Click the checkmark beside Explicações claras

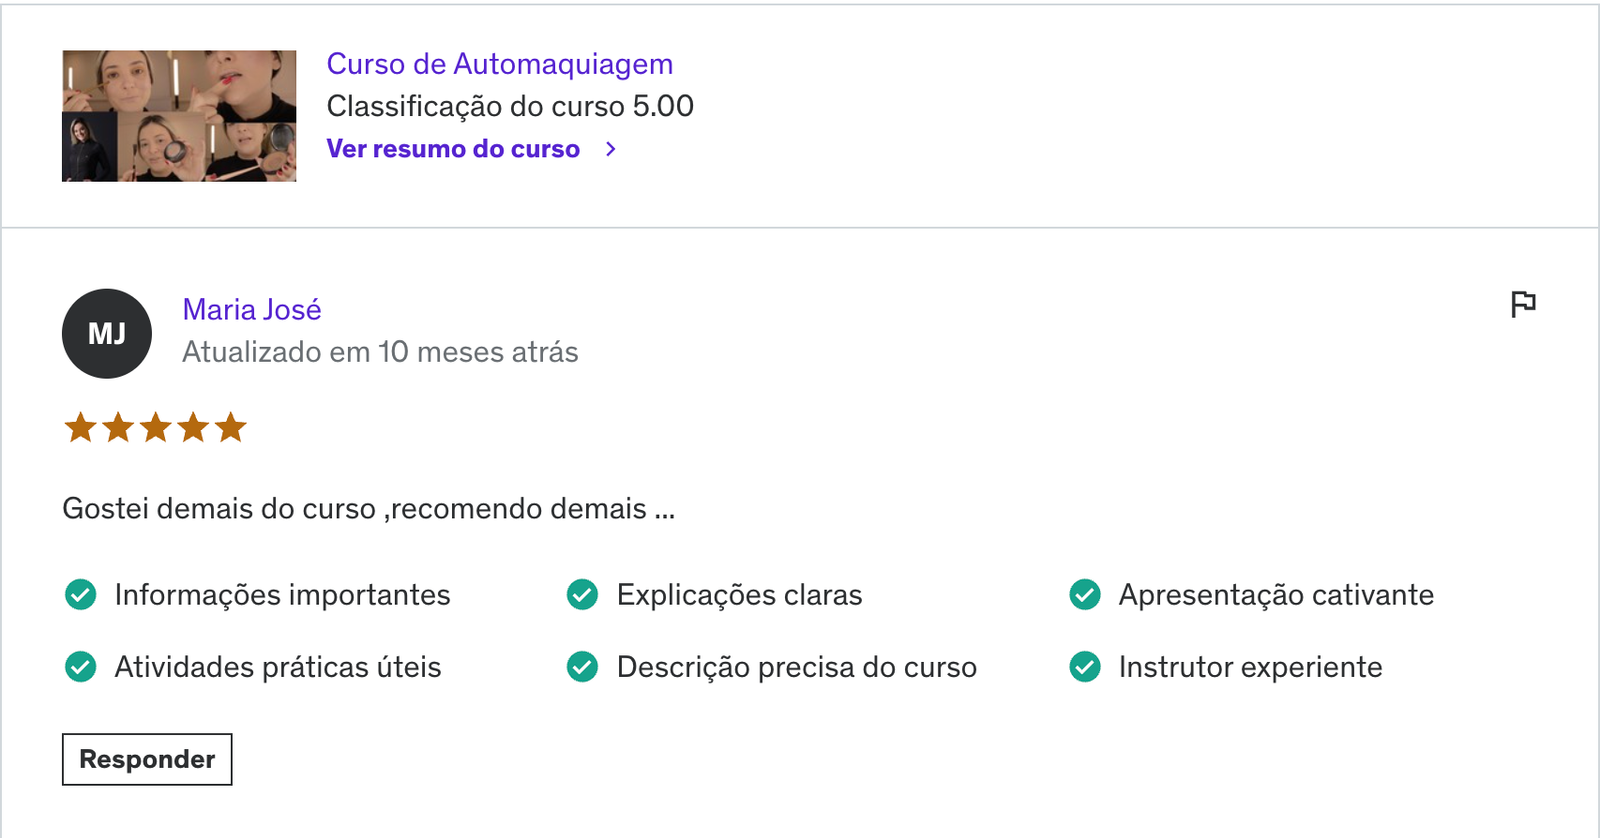[582, 594]
